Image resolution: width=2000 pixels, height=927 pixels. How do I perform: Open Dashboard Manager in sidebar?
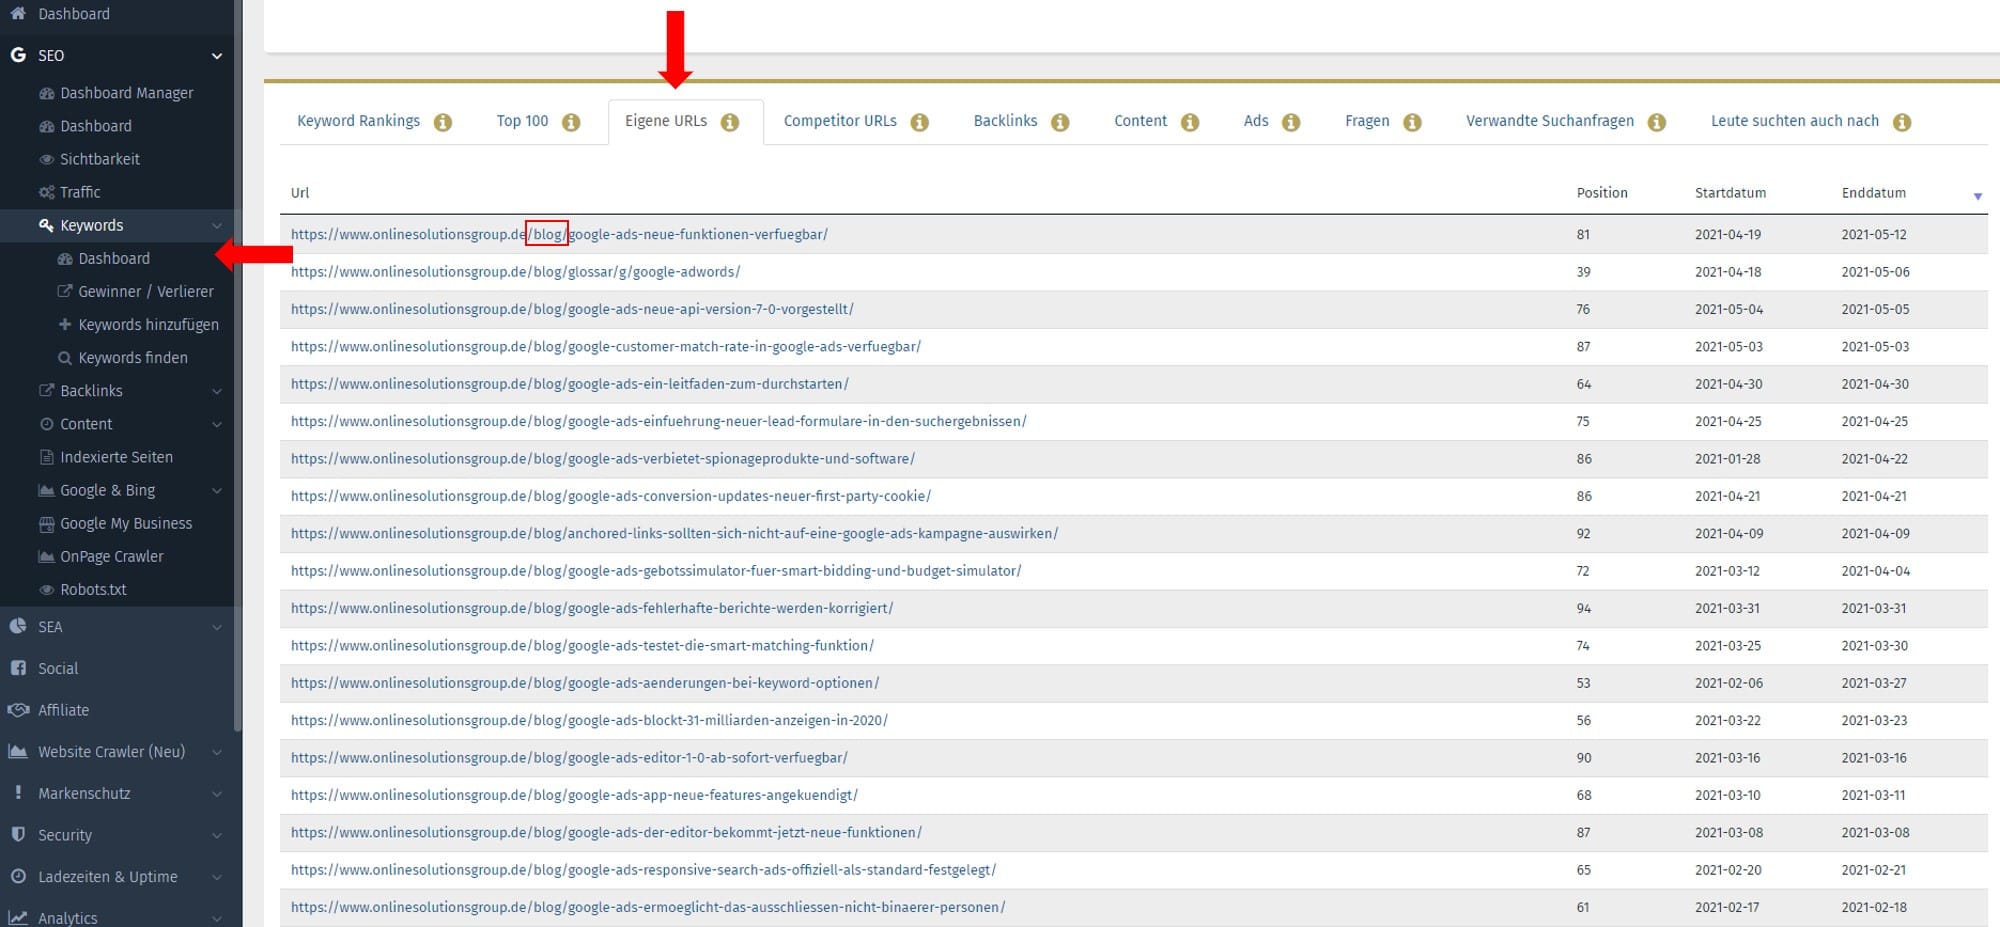coord(126,93)
